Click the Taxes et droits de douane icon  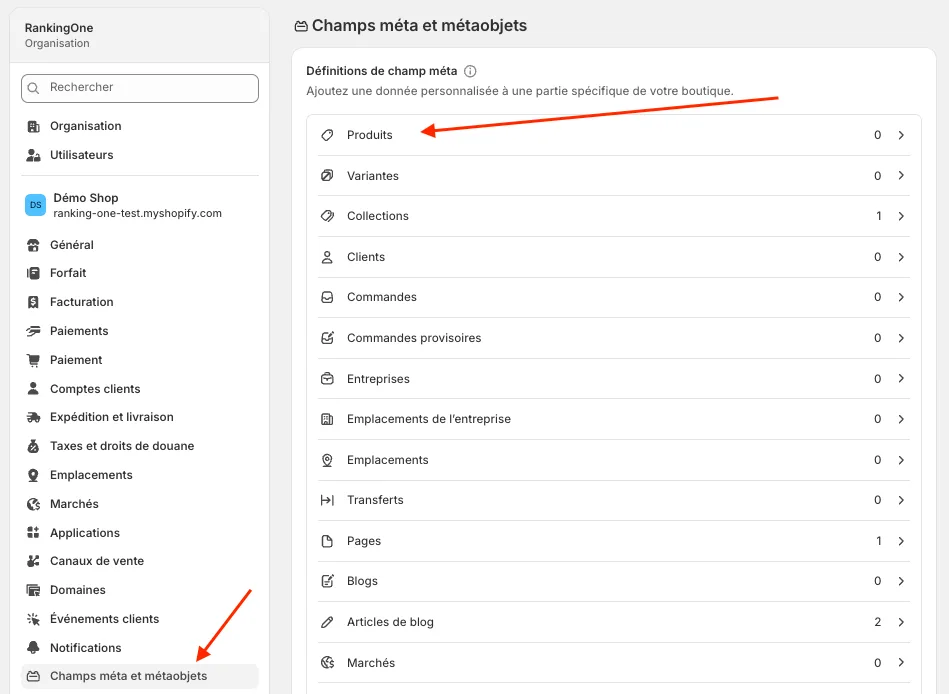(x=33, y=446)
